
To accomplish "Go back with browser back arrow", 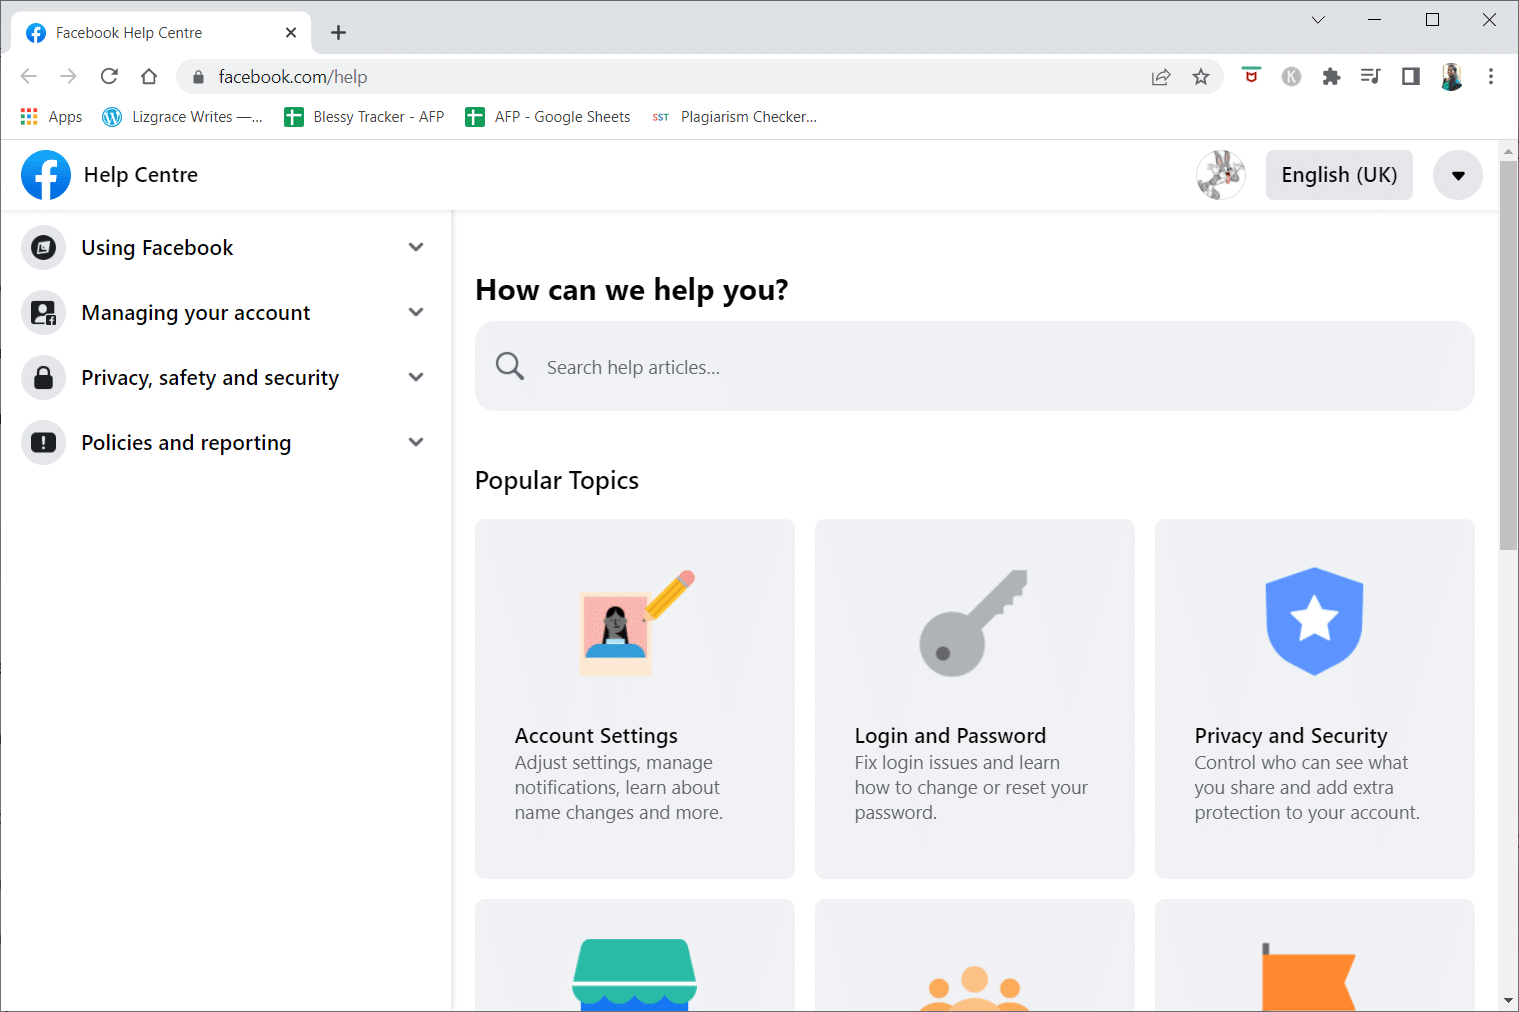I will click(x=29, y=76).
